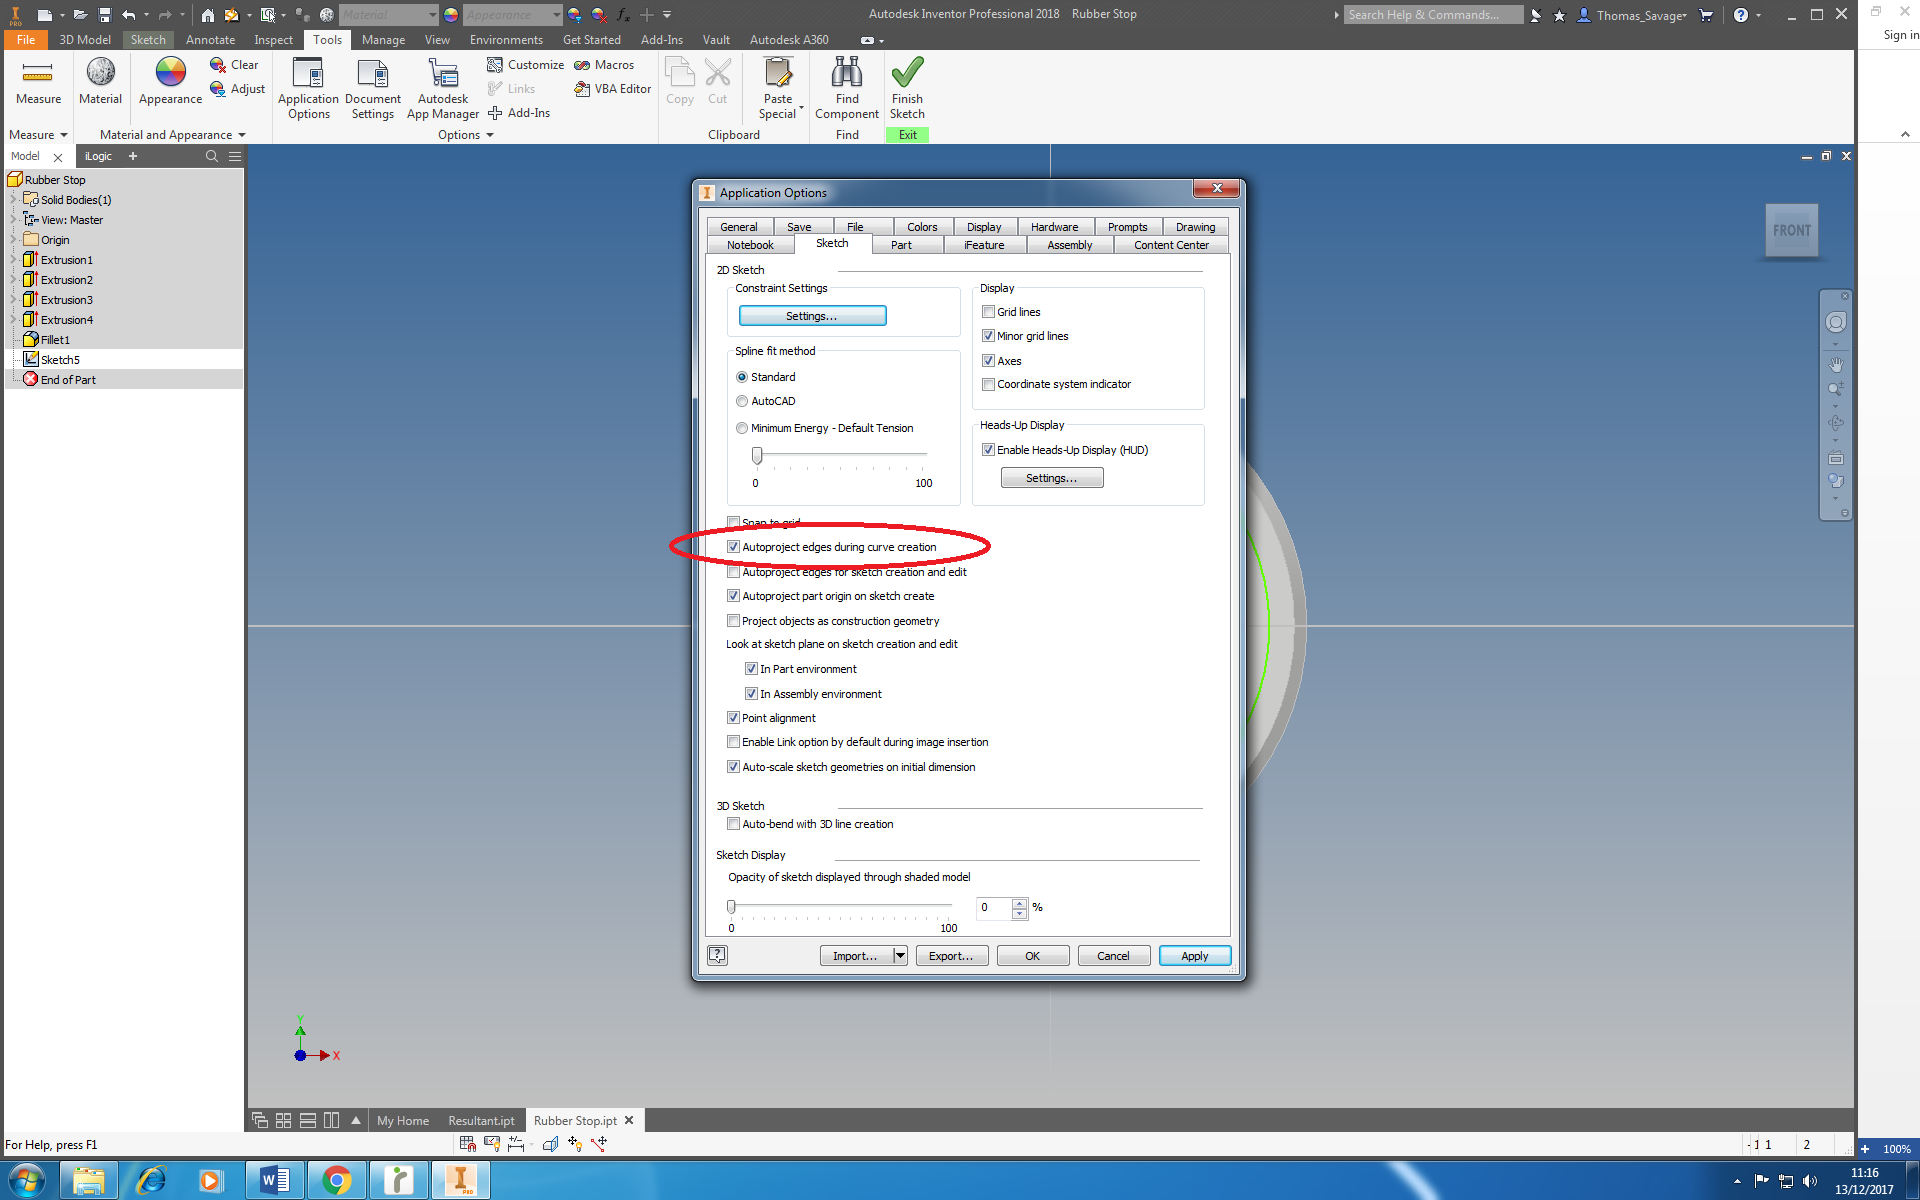Click the sketch opacity slider
The image size is (1920, 1200).
[x=731, y=906]
